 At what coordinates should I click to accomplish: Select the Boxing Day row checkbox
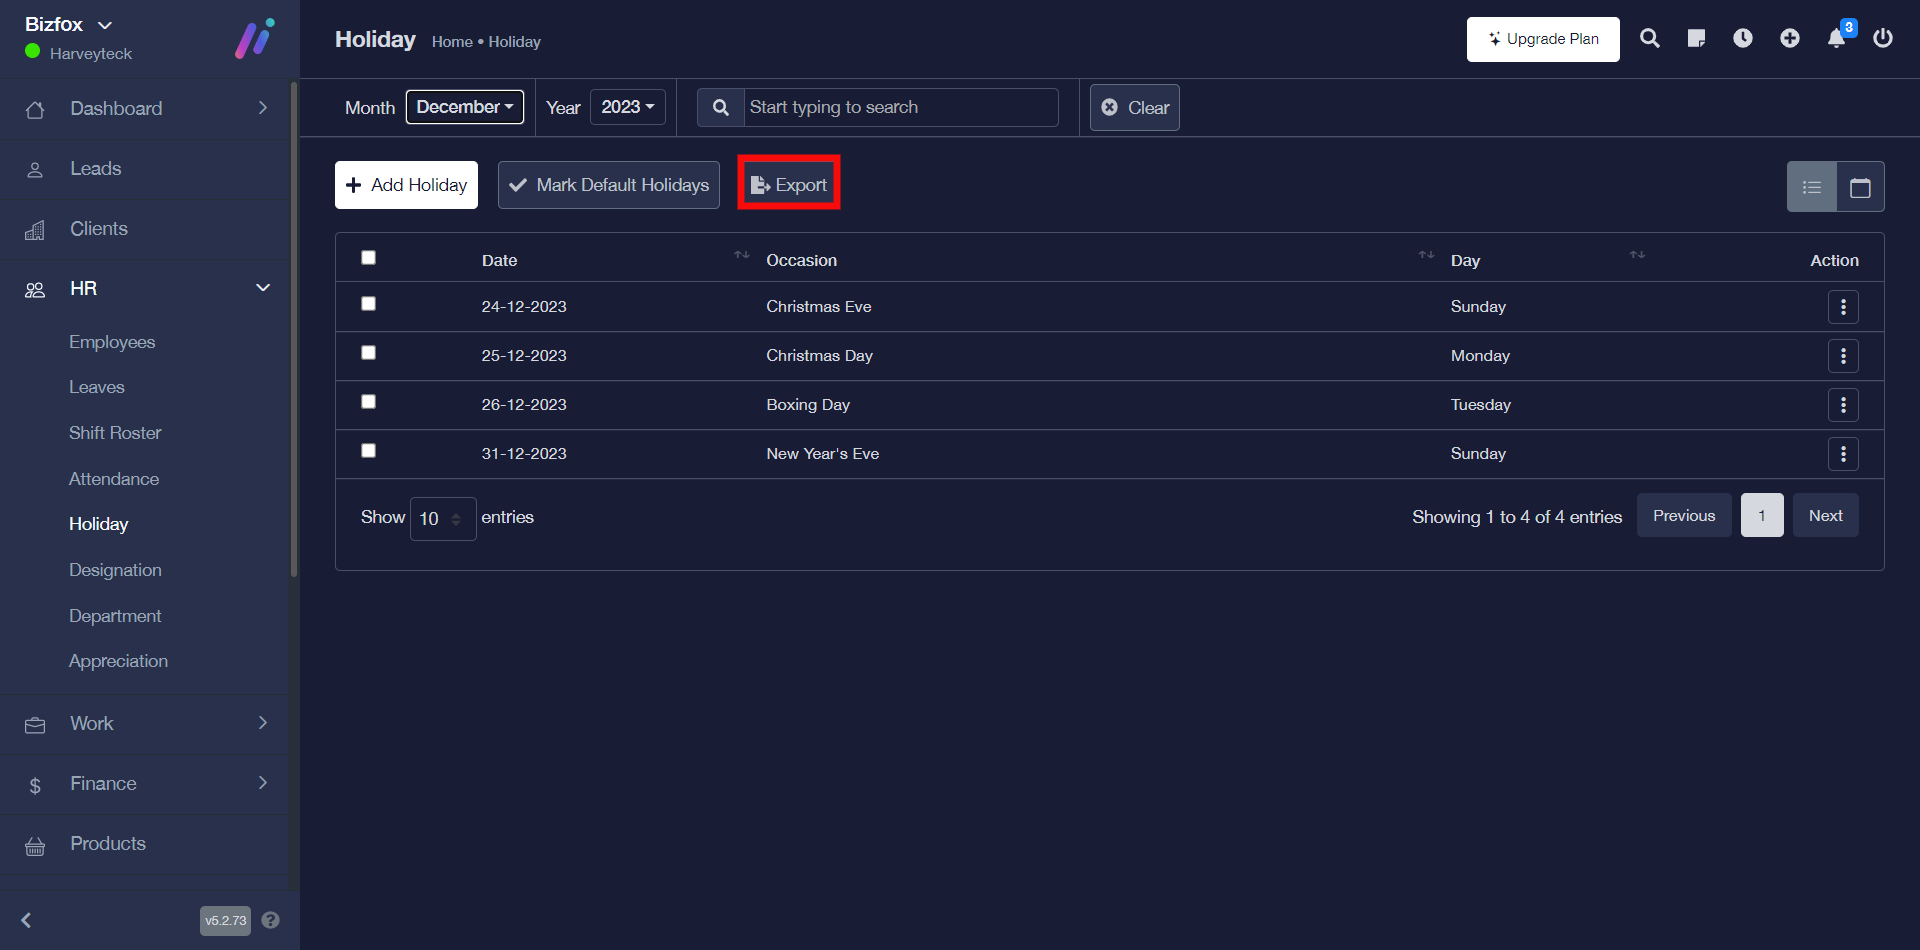point(369,402)
